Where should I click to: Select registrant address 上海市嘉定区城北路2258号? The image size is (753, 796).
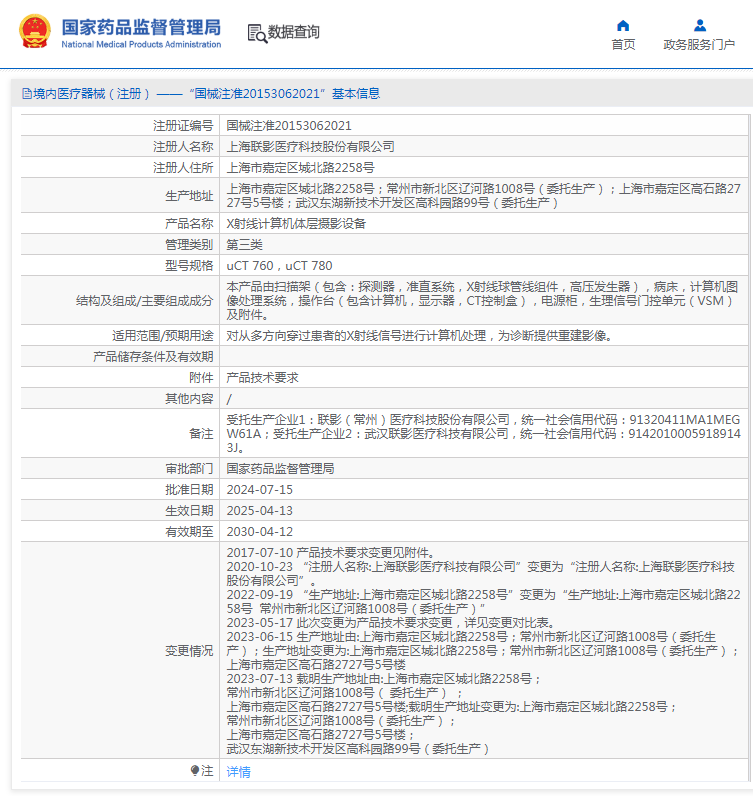(x=301, y=168)
